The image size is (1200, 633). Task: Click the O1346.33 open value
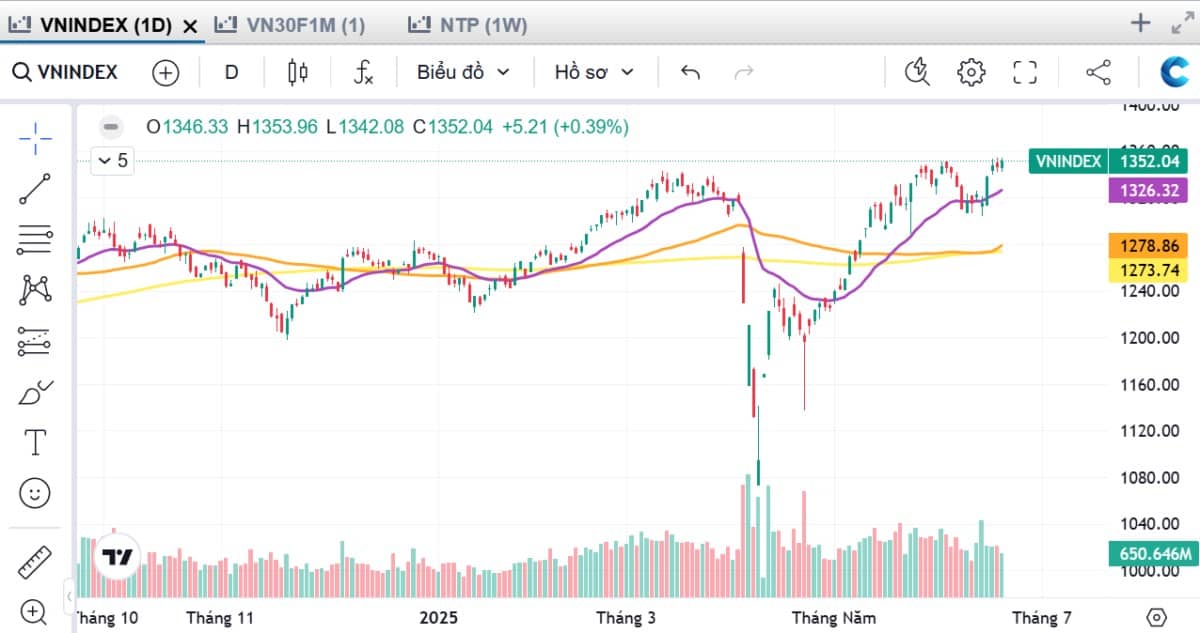point(187,127)
